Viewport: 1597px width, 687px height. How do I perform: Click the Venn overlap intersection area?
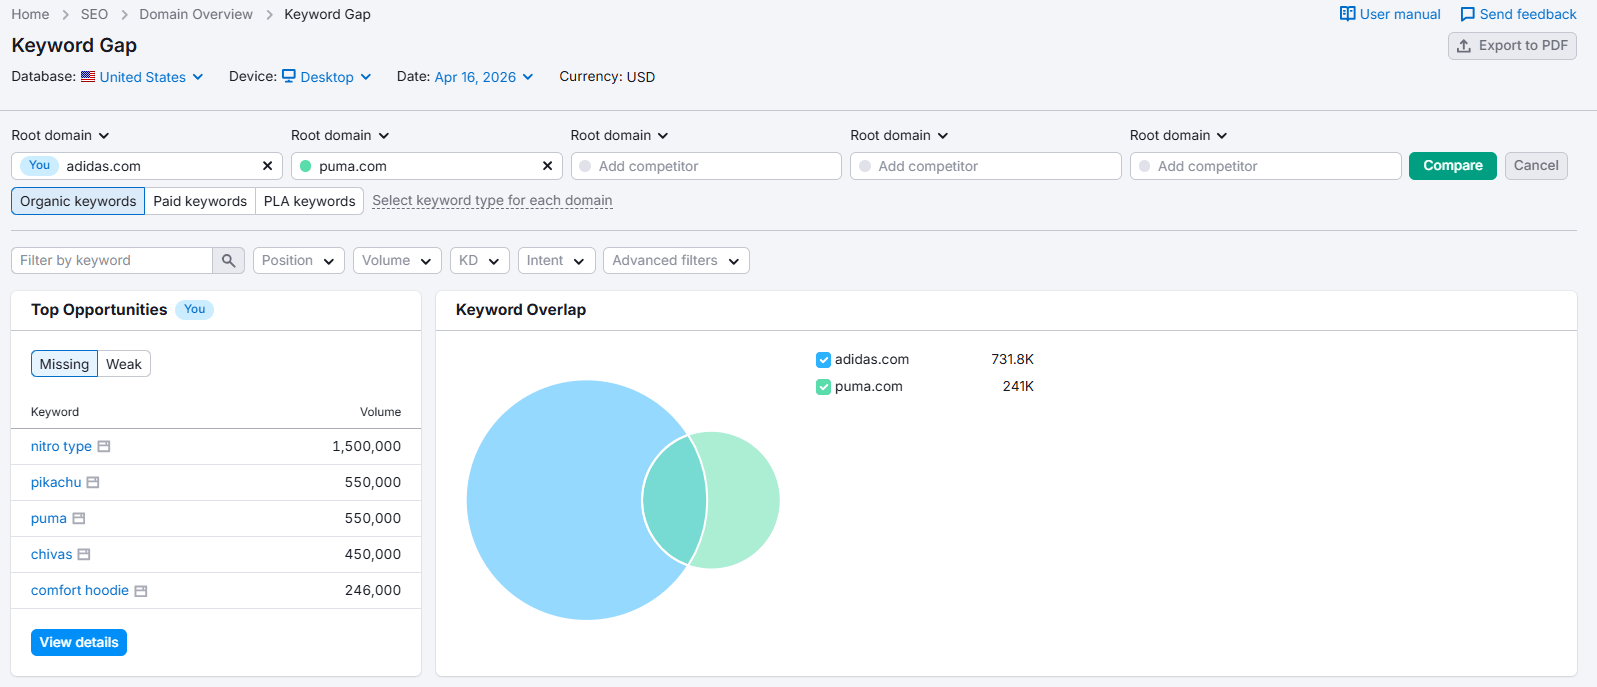(x=675, y=500)
